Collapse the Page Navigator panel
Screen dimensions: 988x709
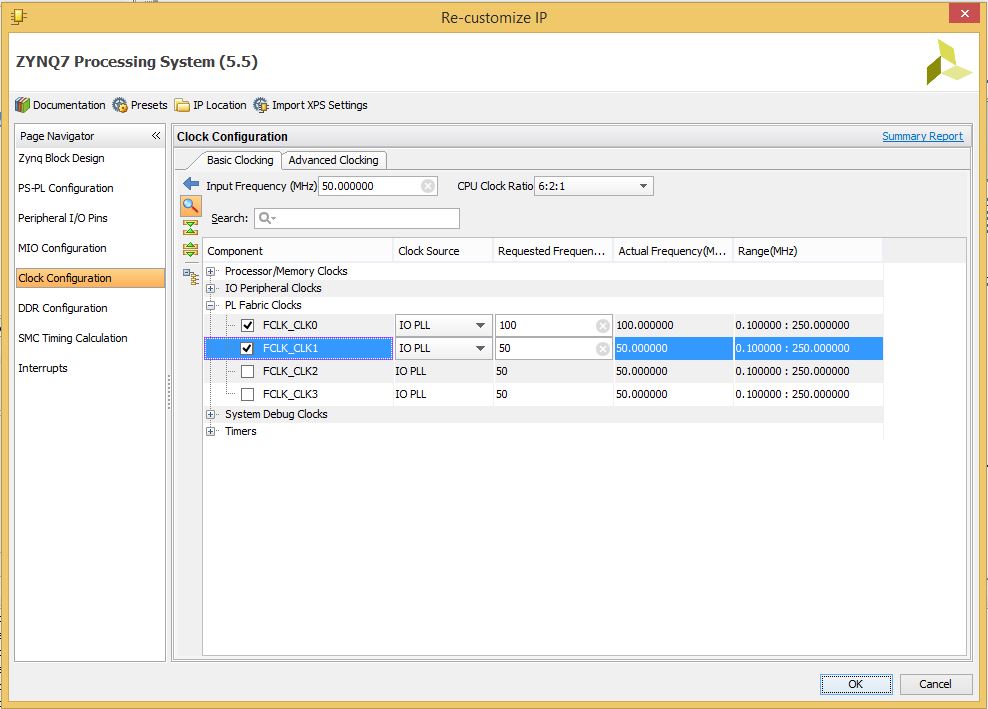click(x=156, y=135)
